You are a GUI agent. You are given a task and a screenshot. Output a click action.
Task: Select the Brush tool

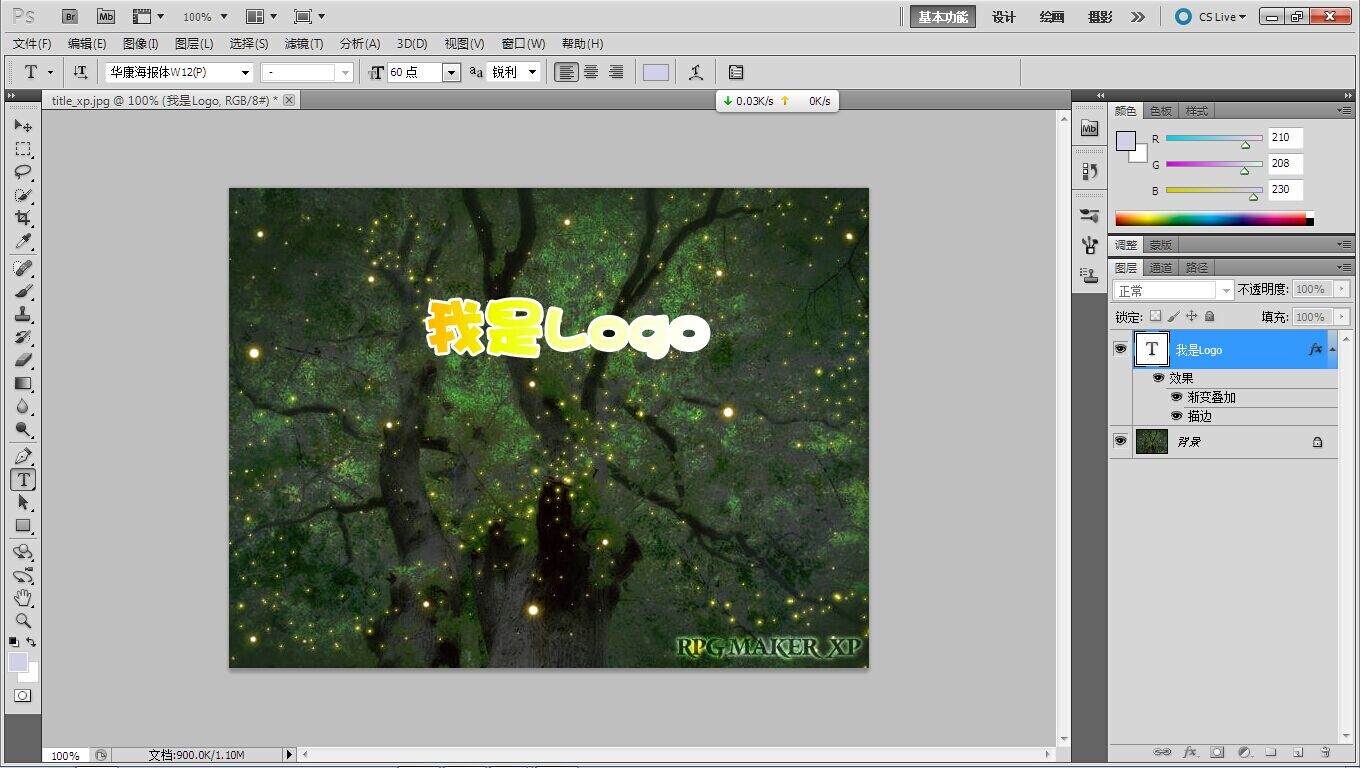(x=23, y=291)
